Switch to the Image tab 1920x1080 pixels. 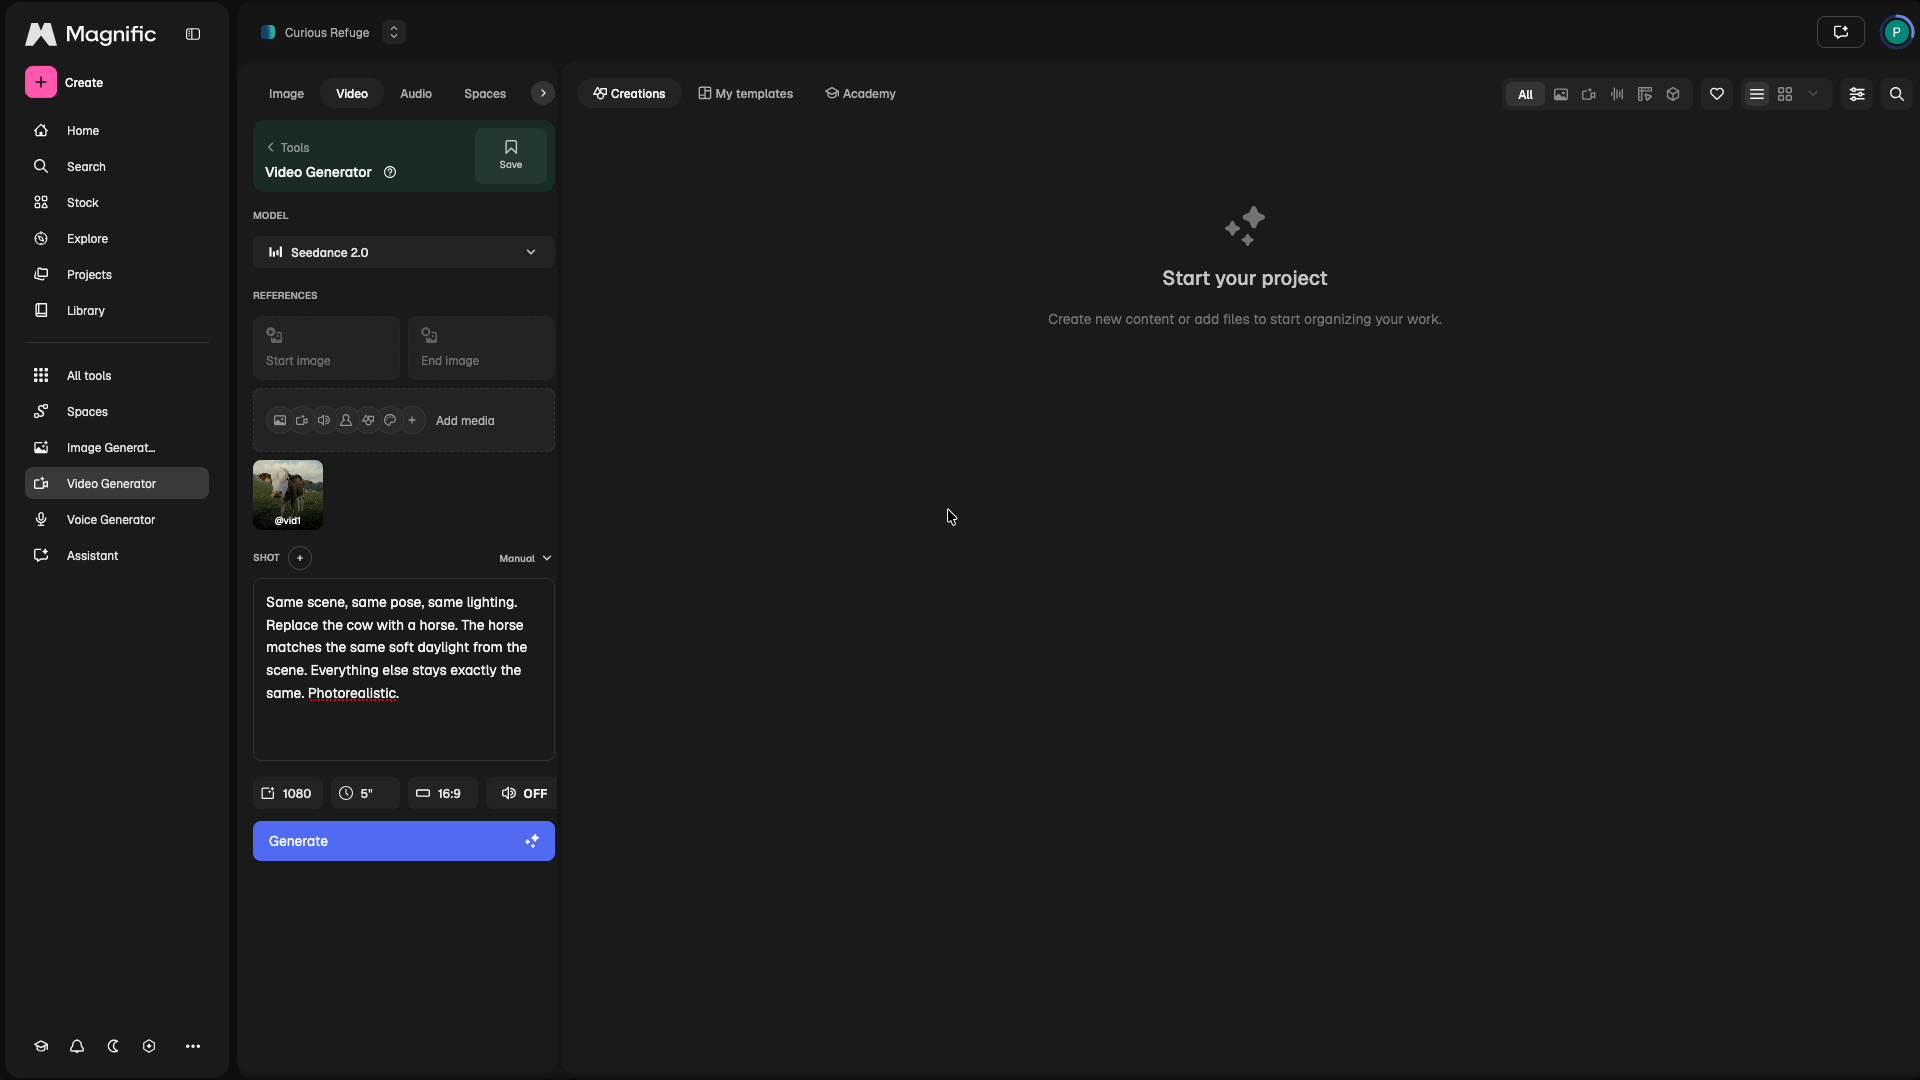pyautogui.click(x=286, y=94)
